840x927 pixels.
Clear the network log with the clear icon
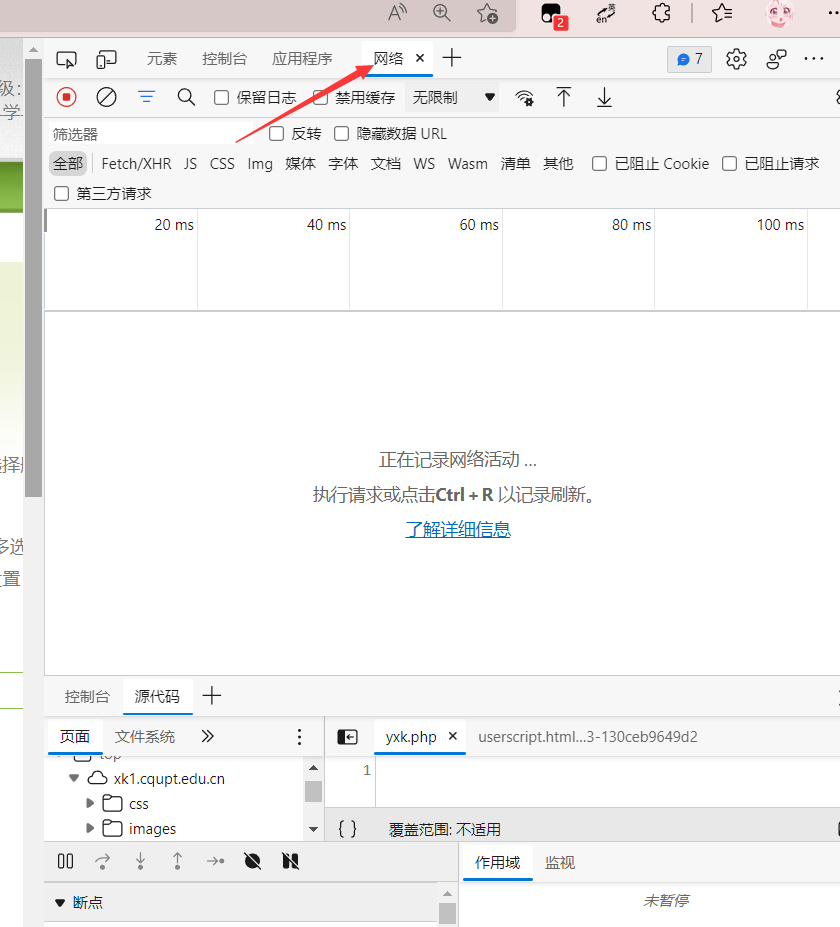pyautogui.click(x=106, y=97)
